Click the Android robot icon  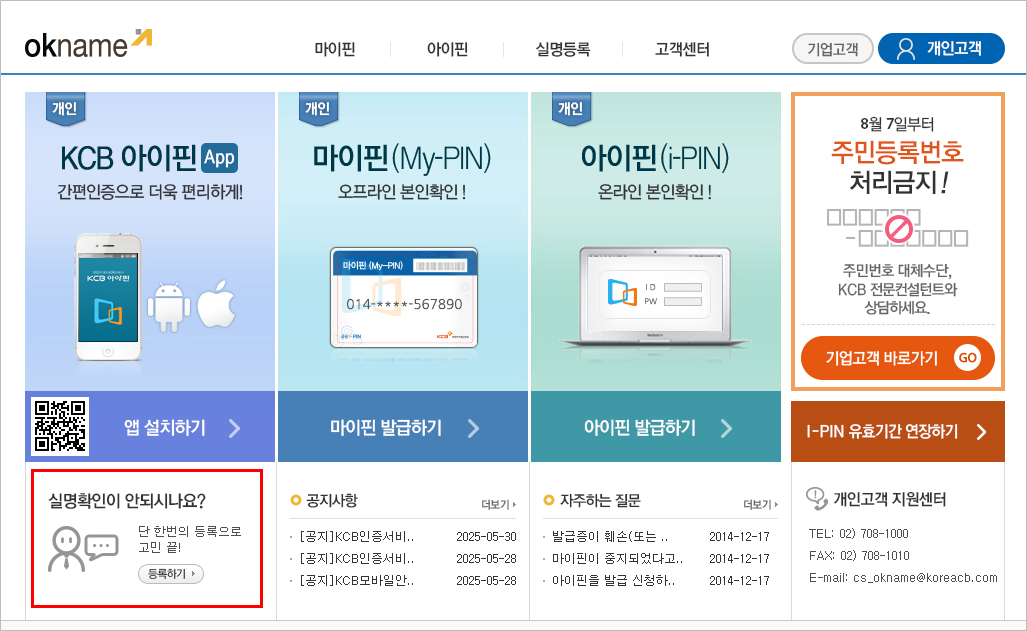coord(169,307)
